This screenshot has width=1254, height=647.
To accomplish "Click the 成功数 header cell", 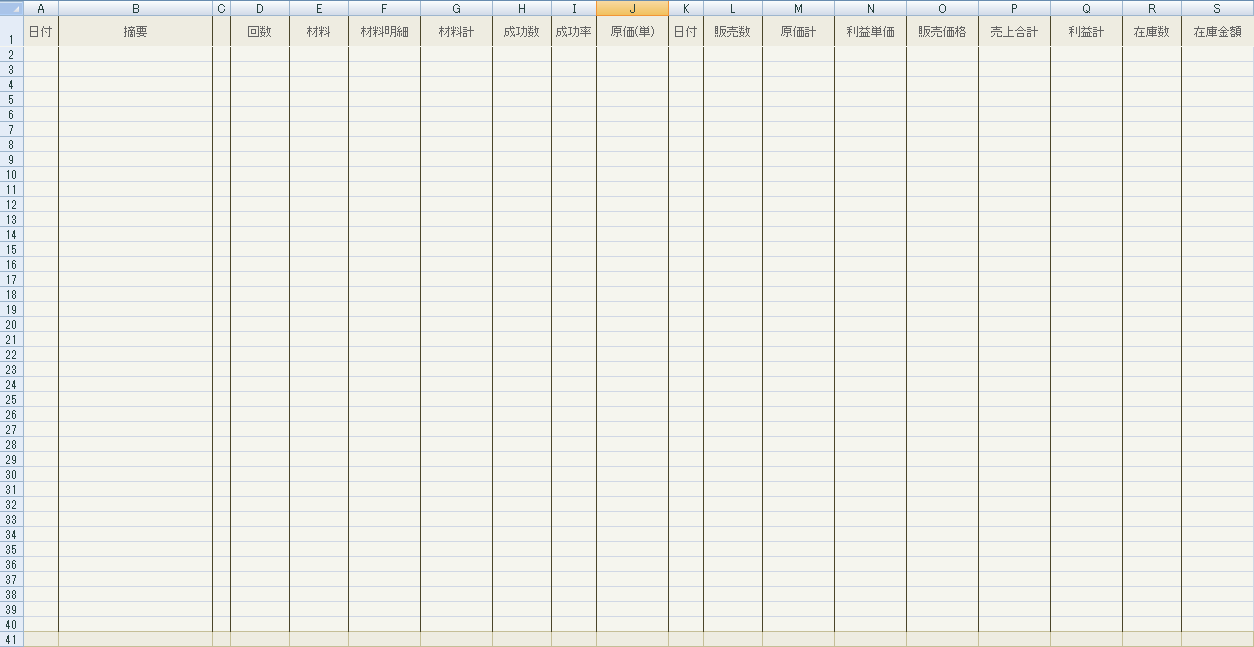I will point(522,31).
